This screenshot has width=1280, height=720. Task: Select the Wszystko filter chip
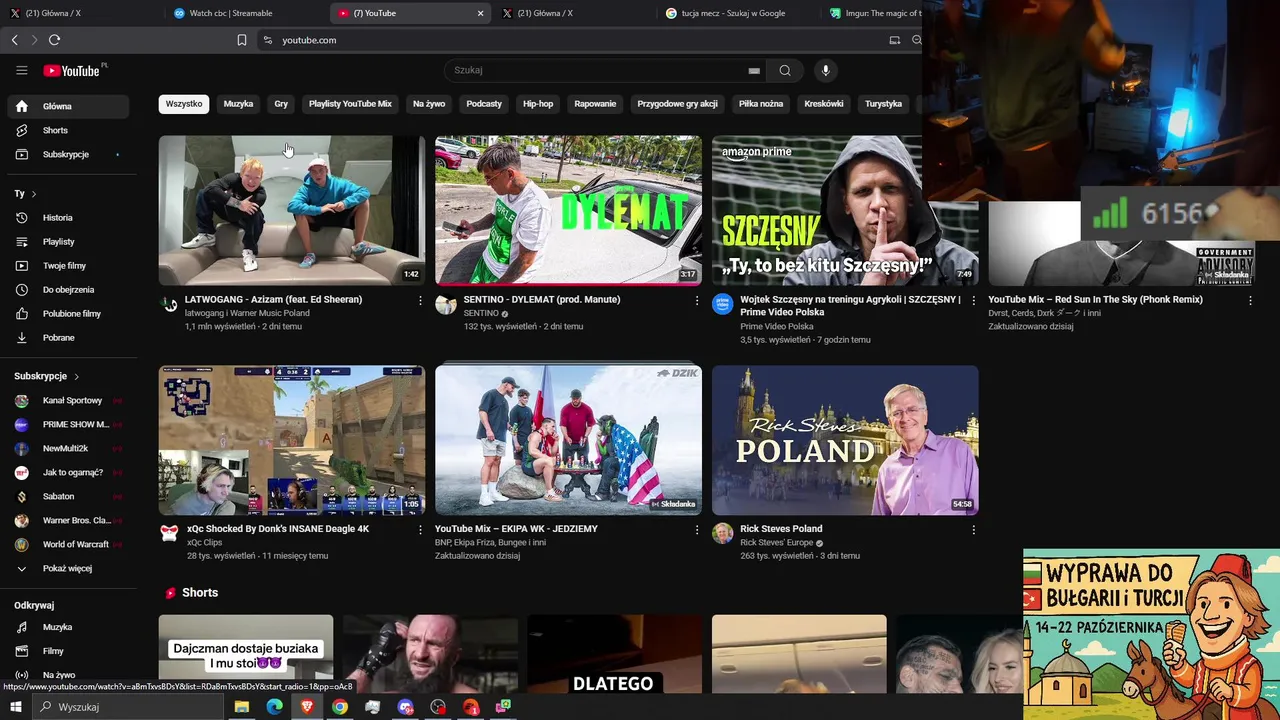(184, 104)
